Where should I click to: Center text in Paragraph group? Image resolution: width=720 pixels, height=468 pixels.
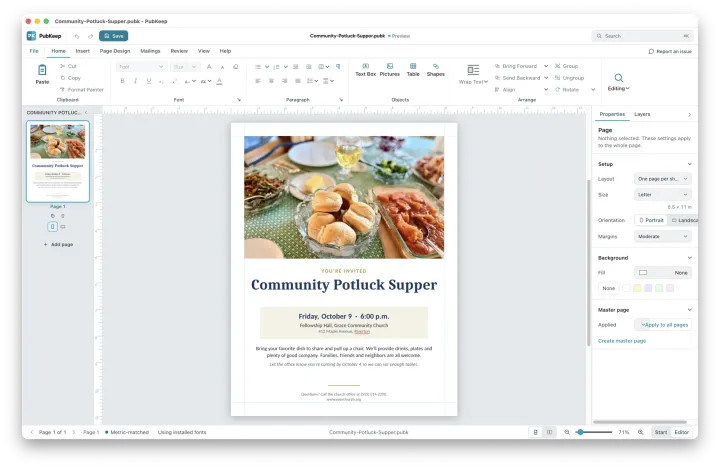271,81
